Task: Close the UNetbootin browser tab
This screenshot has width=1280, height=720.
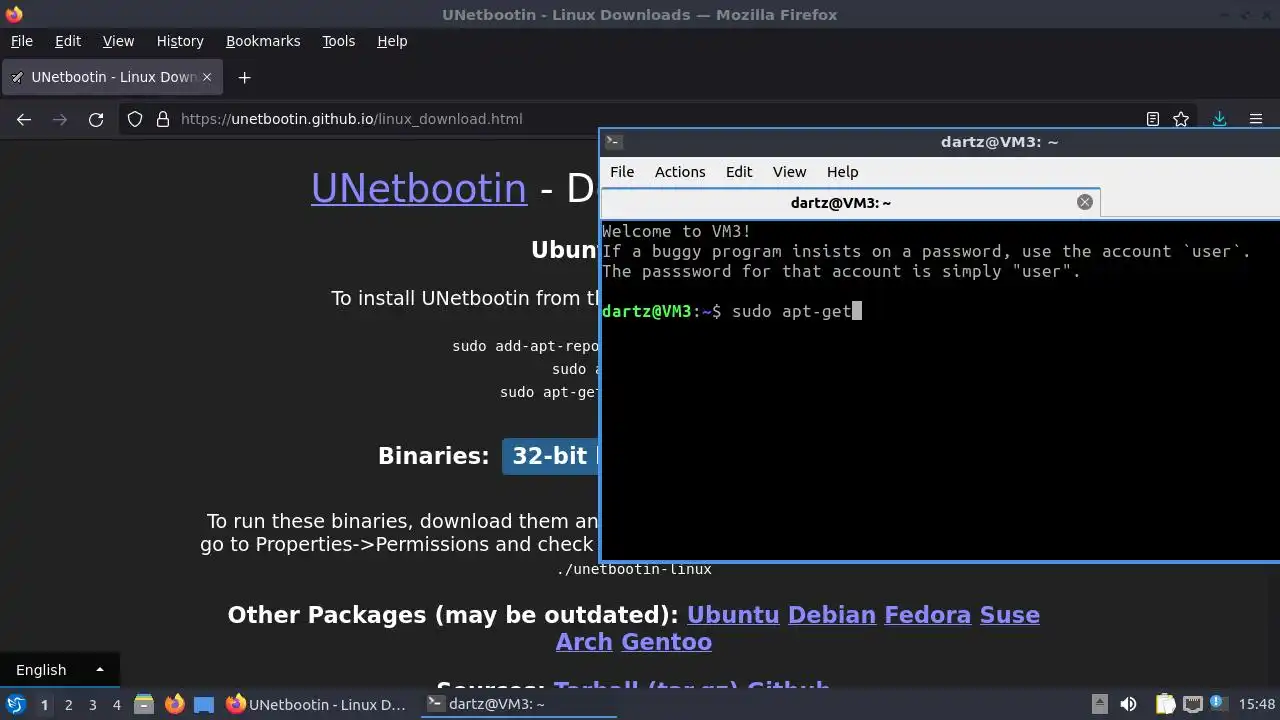Action: click(207, 77)
